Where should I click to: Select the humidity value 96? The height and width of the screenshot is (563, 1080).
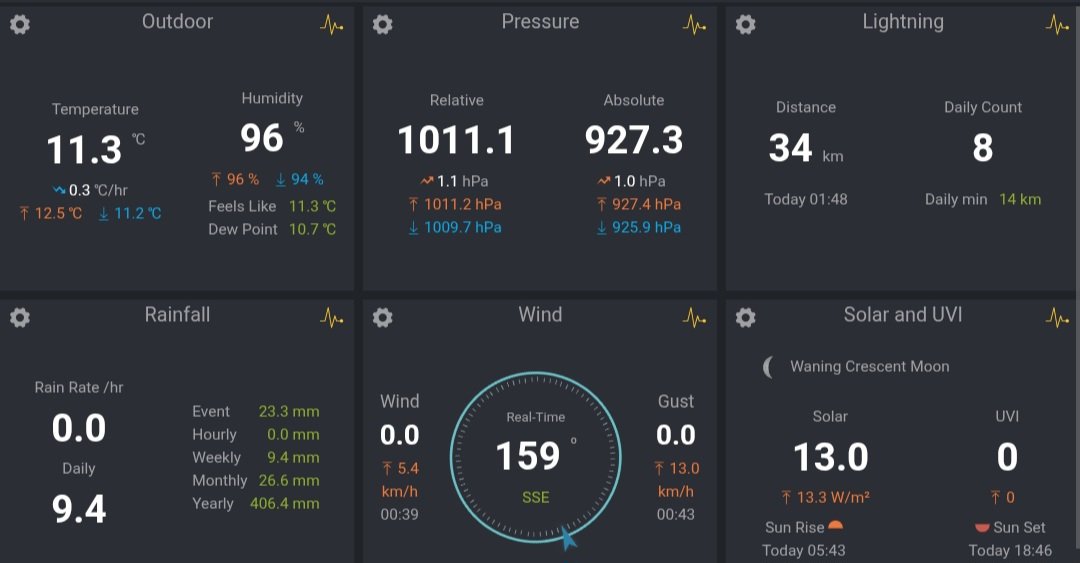pyautogui.click(x=262, y=137)
